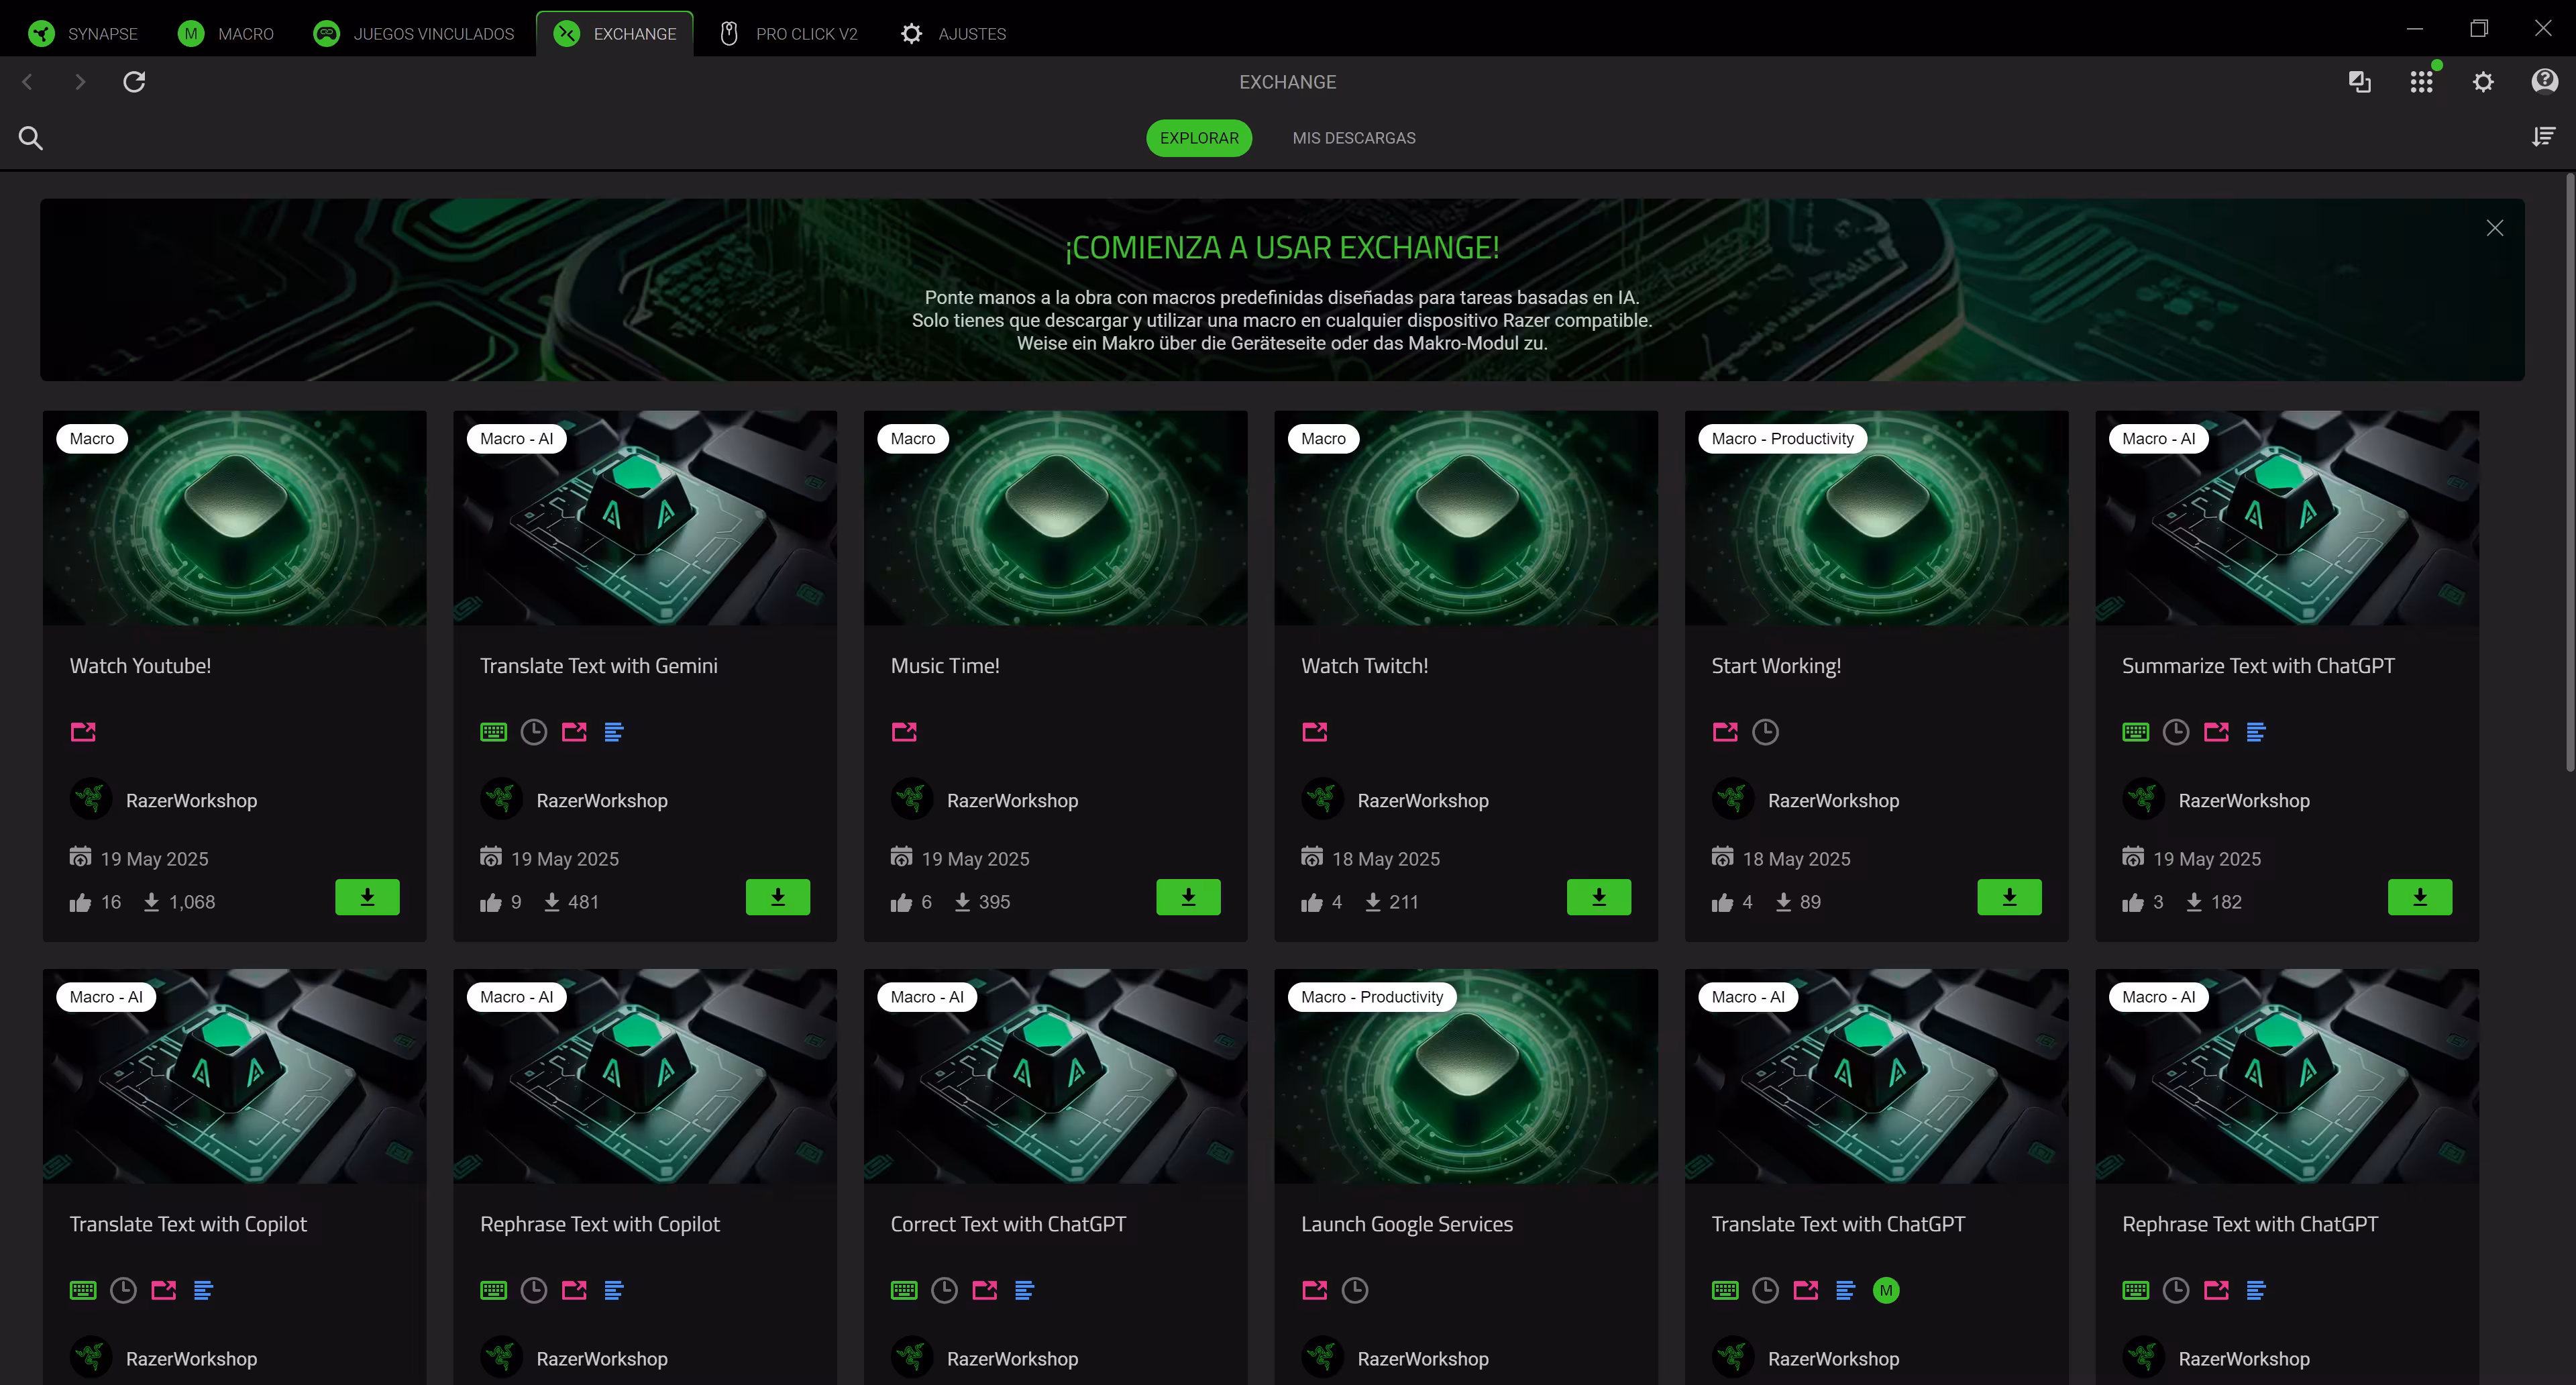Image resolution: width=2576 pixels, height=1385 pixels.
Task: Download the Start Working! macro
Action: (x=2009, y=897)
